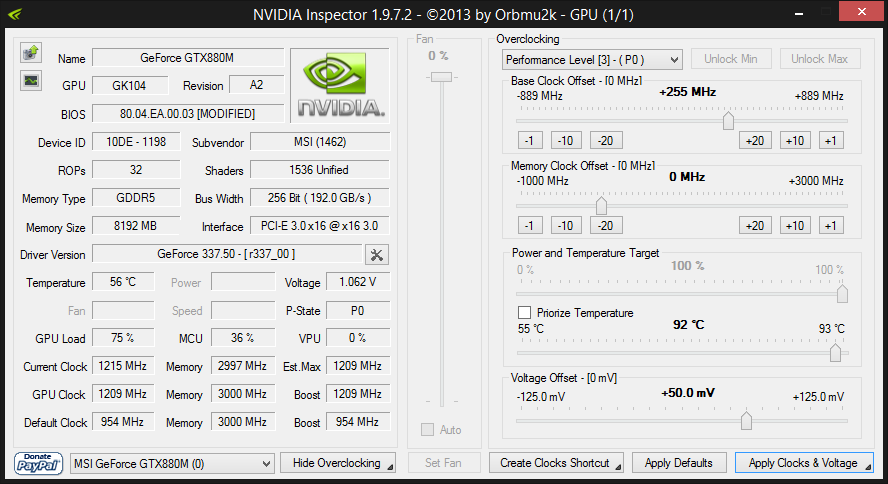Screen dimensions: 888x484
Task: Click the NVIDIA logo image
Action: (x=340, y=85)
